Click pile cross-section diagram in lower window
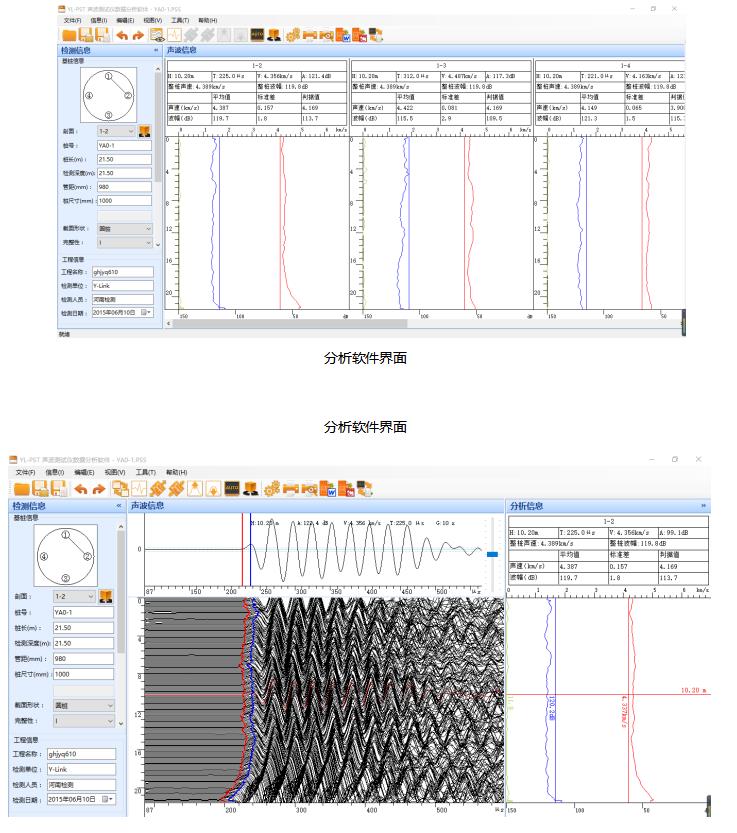The image size is (737, 833). pyautogui.click(x=65, y=556)
